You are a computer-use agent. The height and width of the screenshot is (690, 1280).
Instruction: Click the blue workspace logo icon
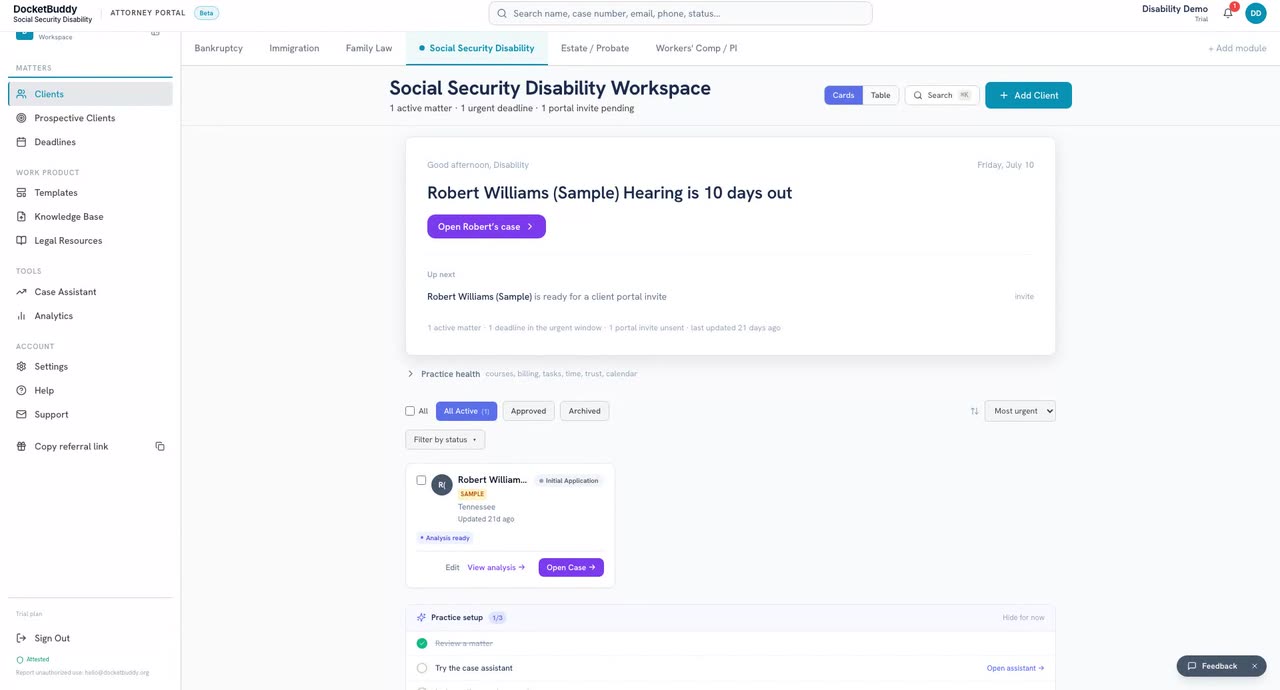pos(24,33)
